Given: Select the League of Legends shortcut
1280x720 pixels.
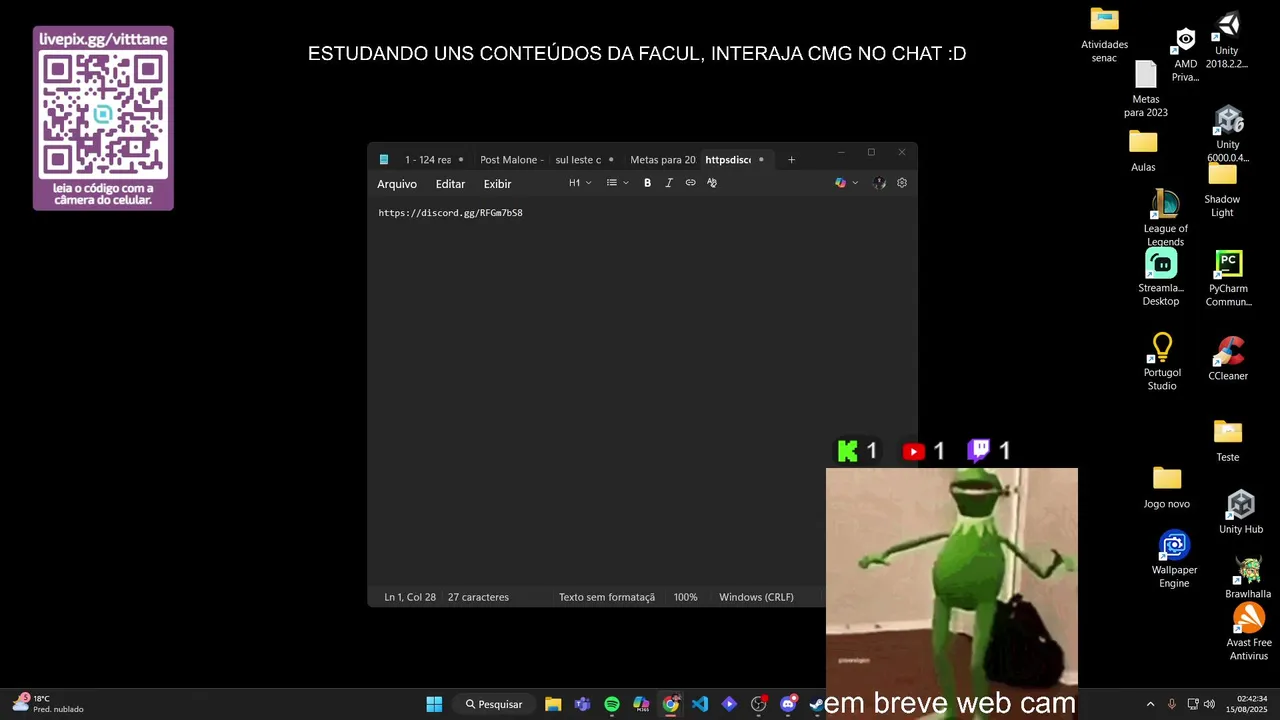Looking at the screenshot, I should [x=1165, y=218].
